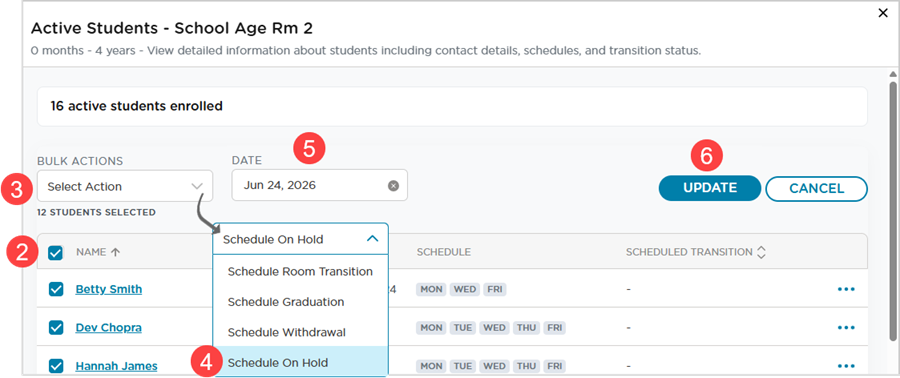
Task: Click the 16 active students enrolled text
Action: tap(137, 106)
